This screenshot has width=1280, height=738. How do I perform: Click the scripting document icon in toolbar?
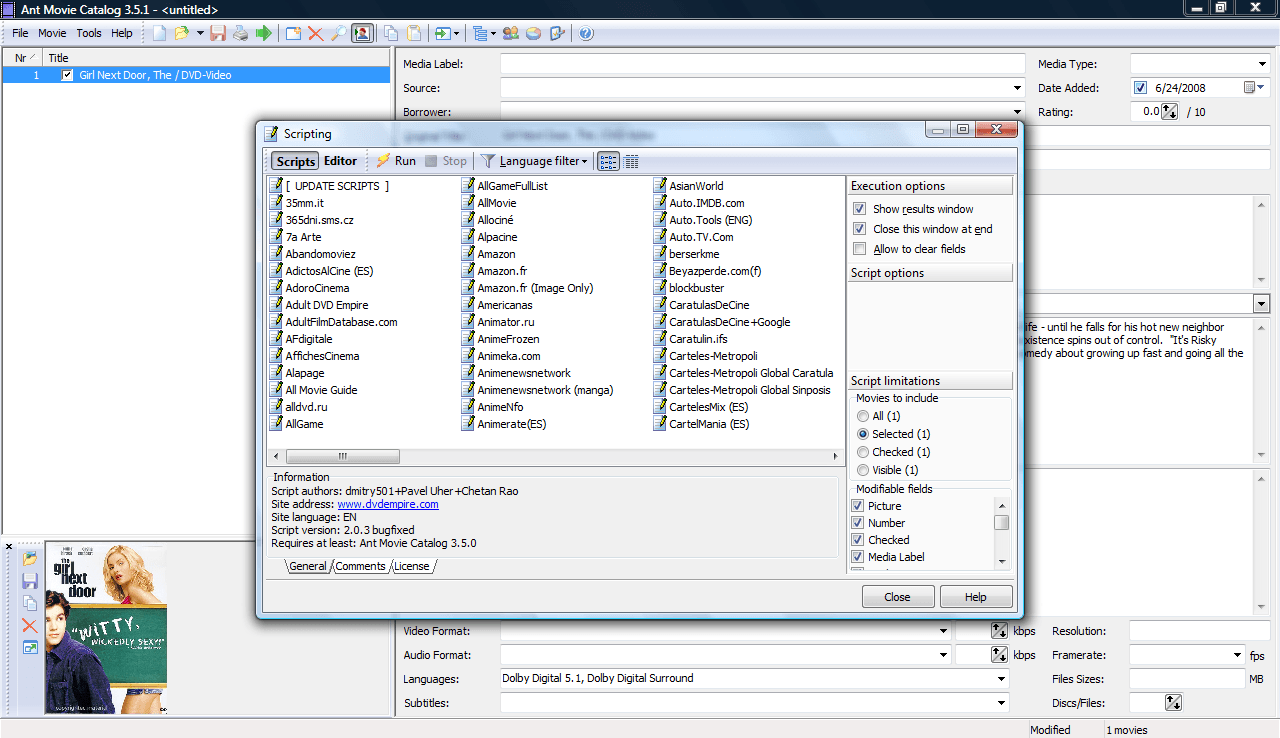557,33
